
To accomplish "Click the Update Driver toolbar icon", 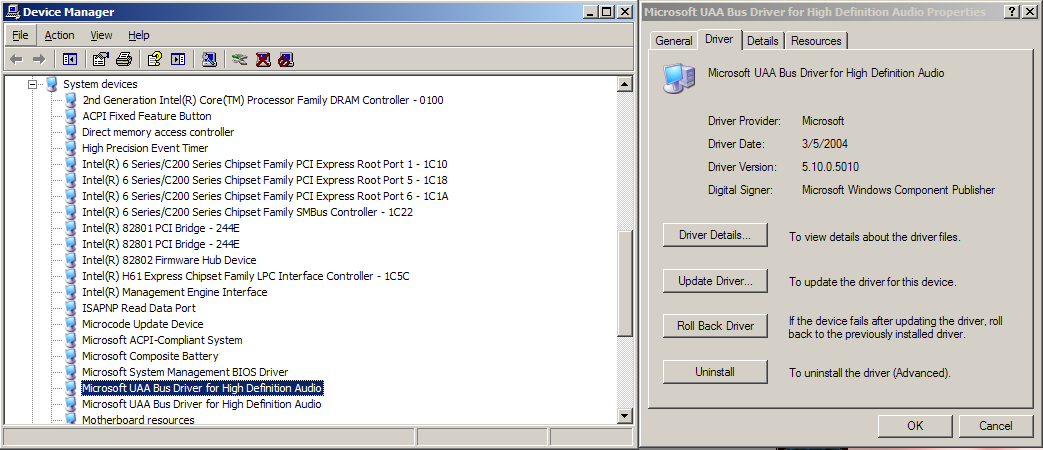I will click(240, 60).
